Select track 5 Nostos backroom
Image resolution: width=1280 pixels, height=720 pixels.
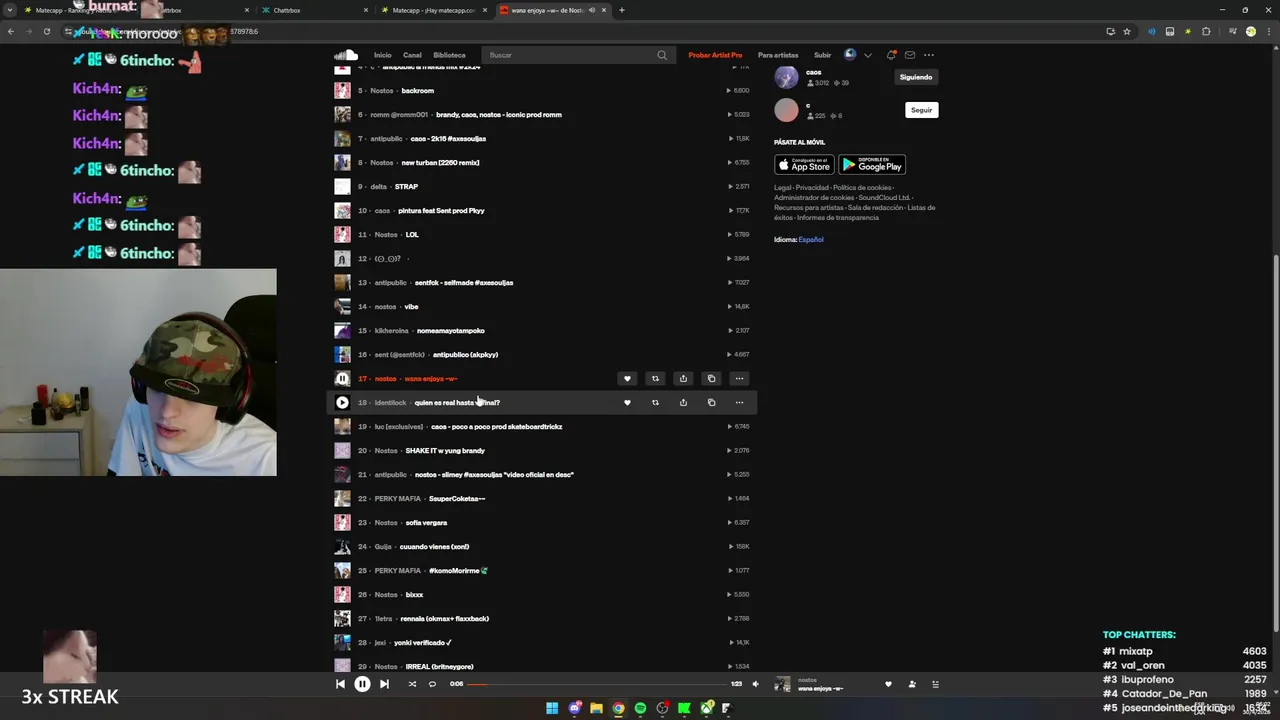(x=540, y=90)
